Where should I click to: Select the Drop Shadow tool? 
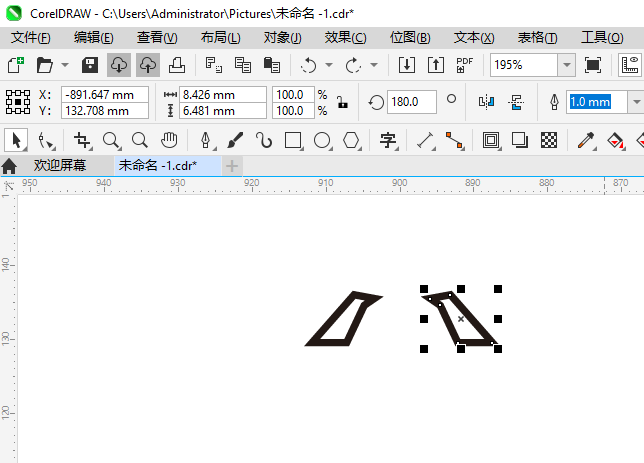click(520, 141)
